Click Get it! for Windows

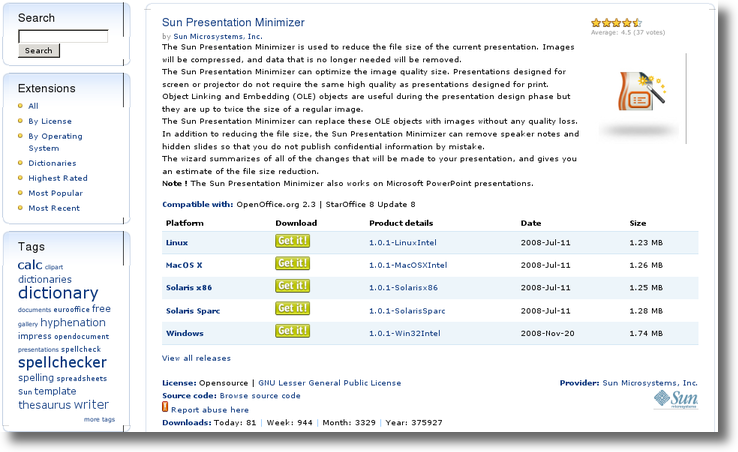click(292, 331)
